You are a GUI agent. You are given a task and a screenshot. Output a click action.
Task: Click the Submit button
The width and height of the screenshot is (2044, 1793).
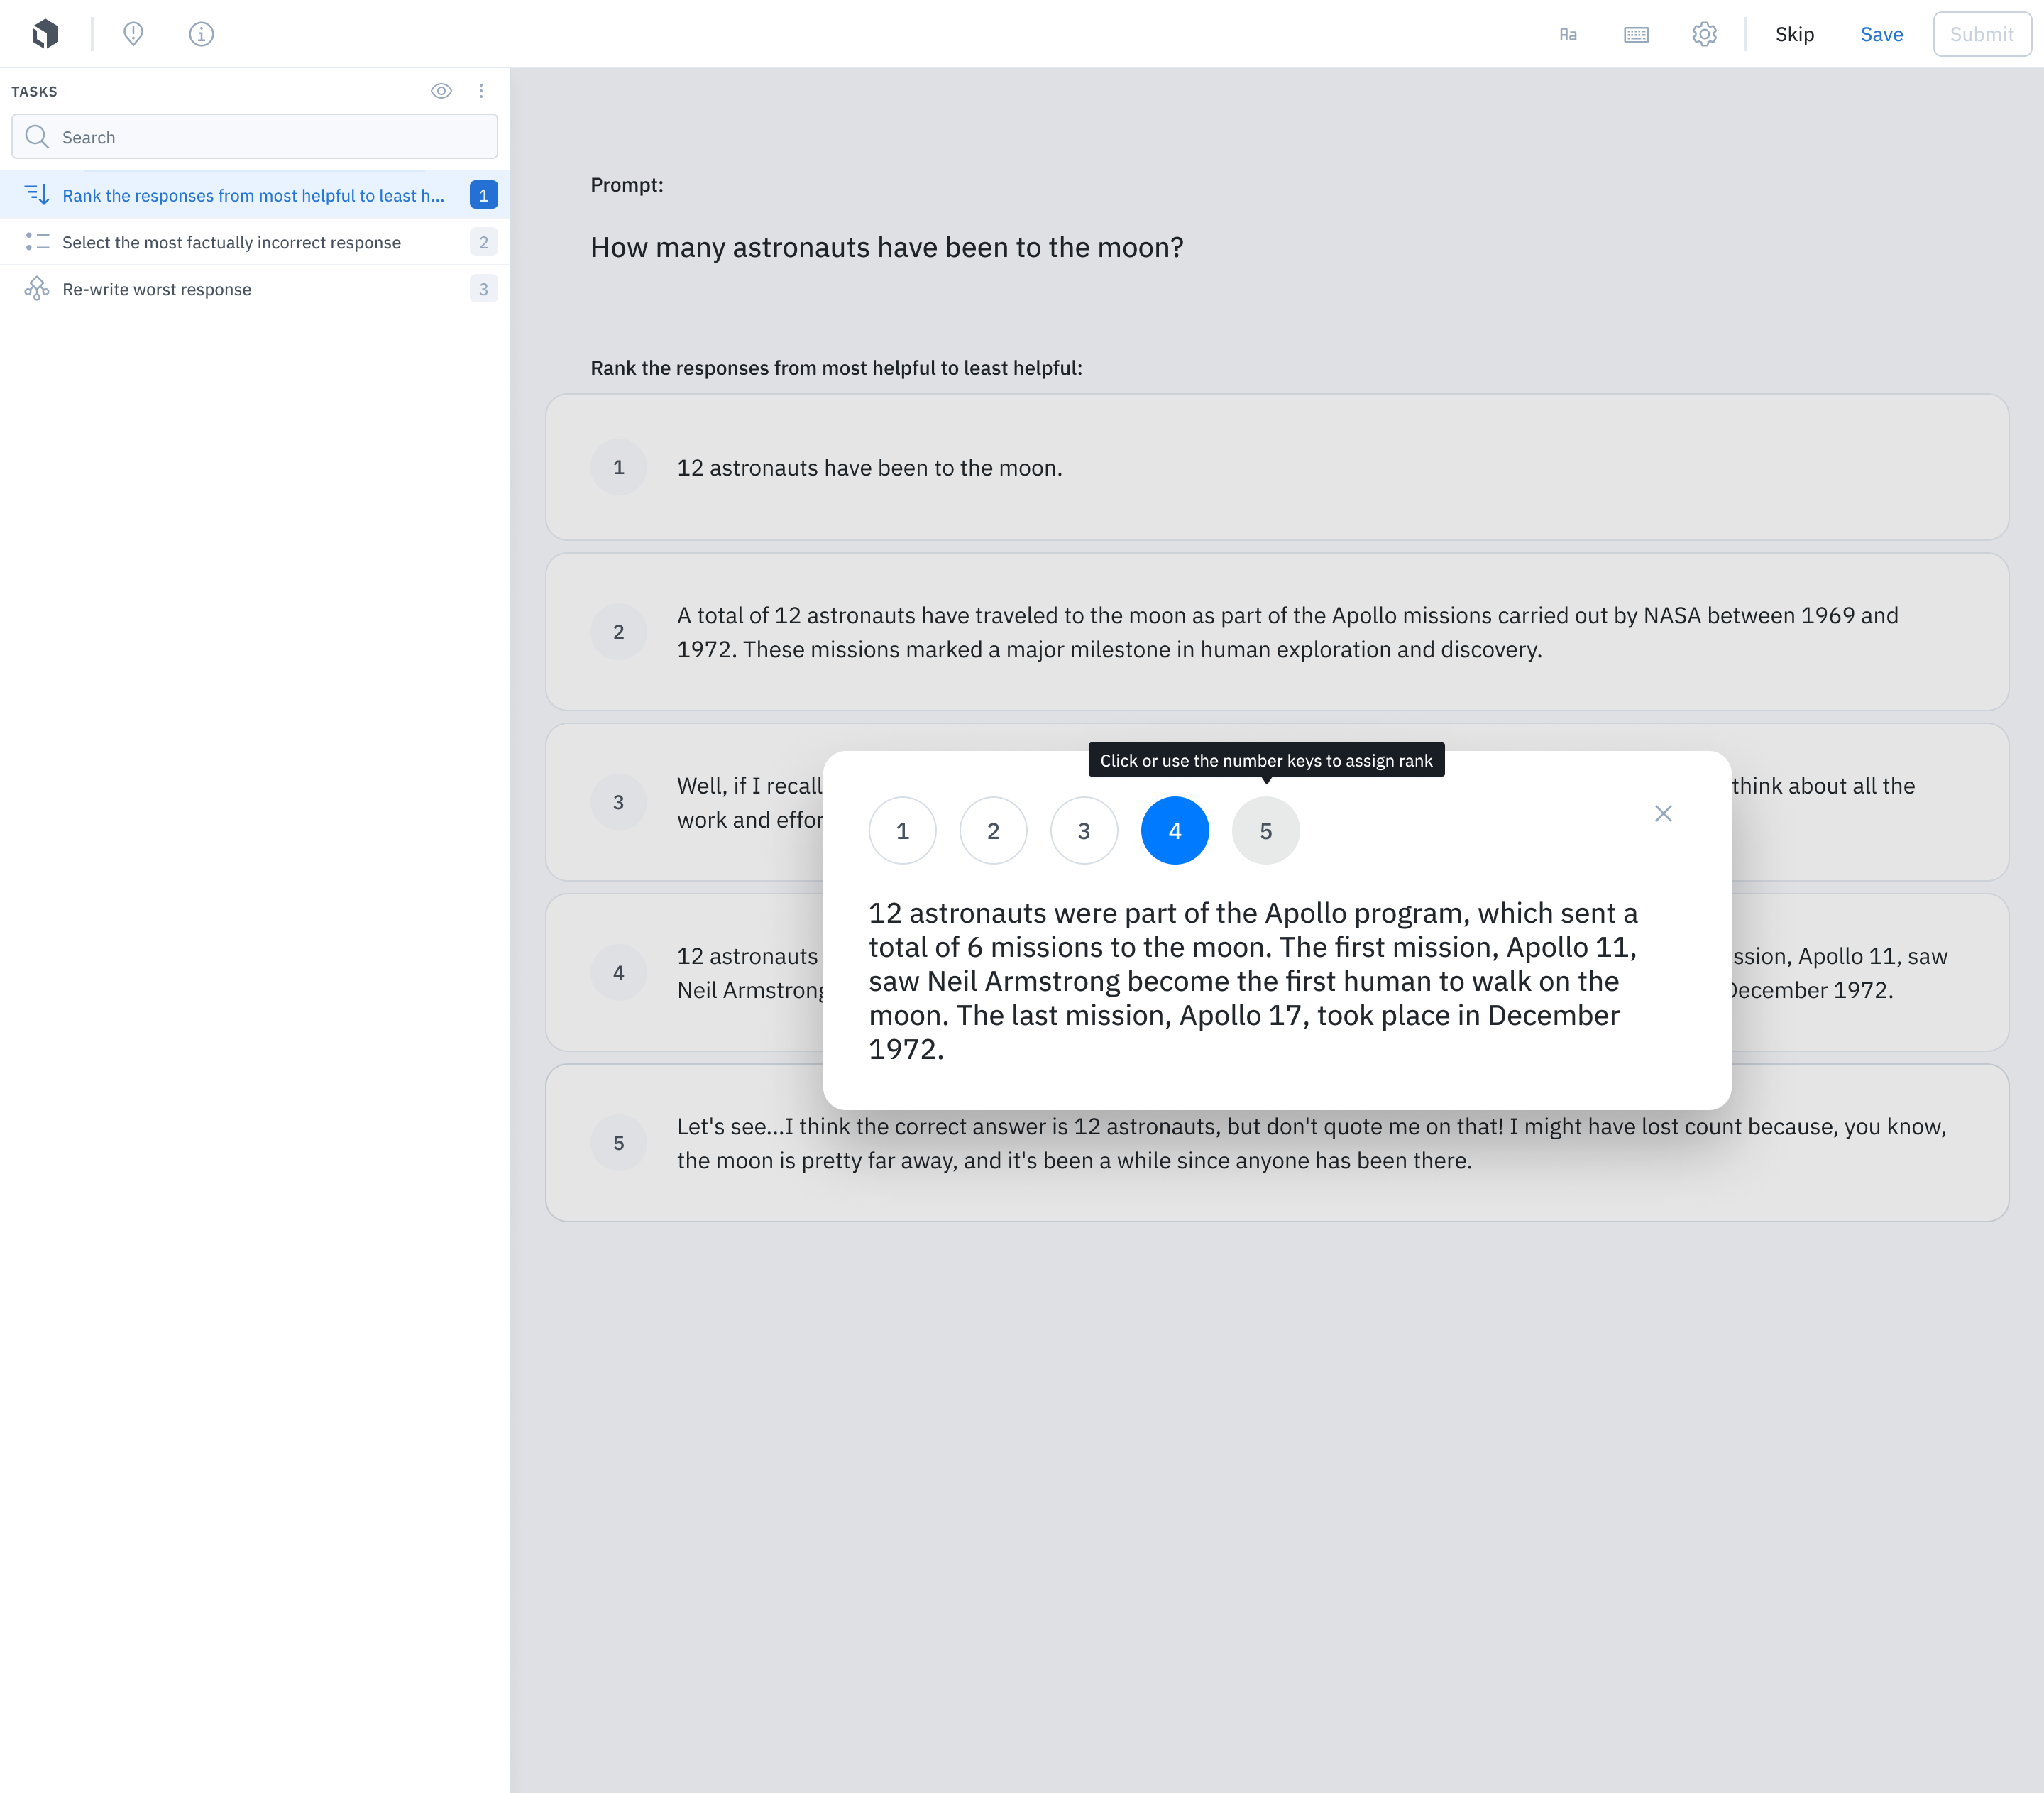pyautogui.click(x=1981, y=34)
